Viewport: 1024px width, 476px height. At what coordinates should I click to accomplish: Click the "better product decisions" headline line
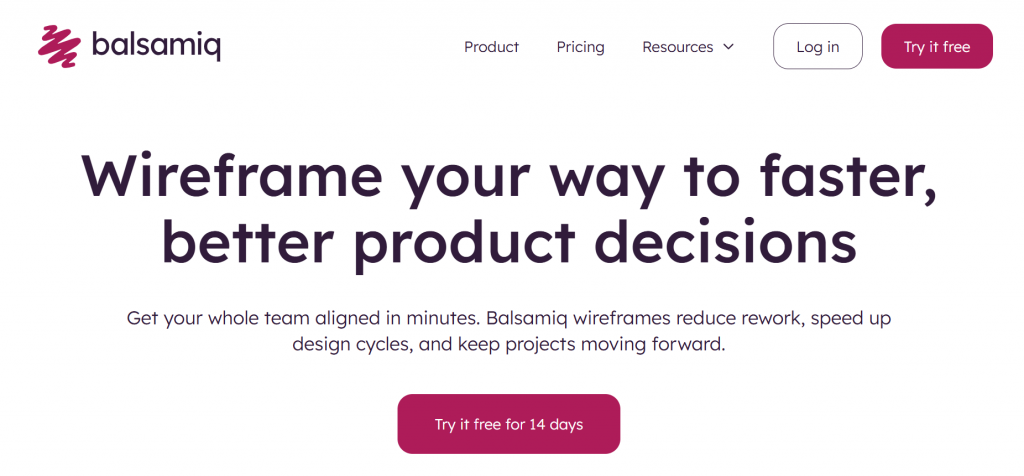508,241
